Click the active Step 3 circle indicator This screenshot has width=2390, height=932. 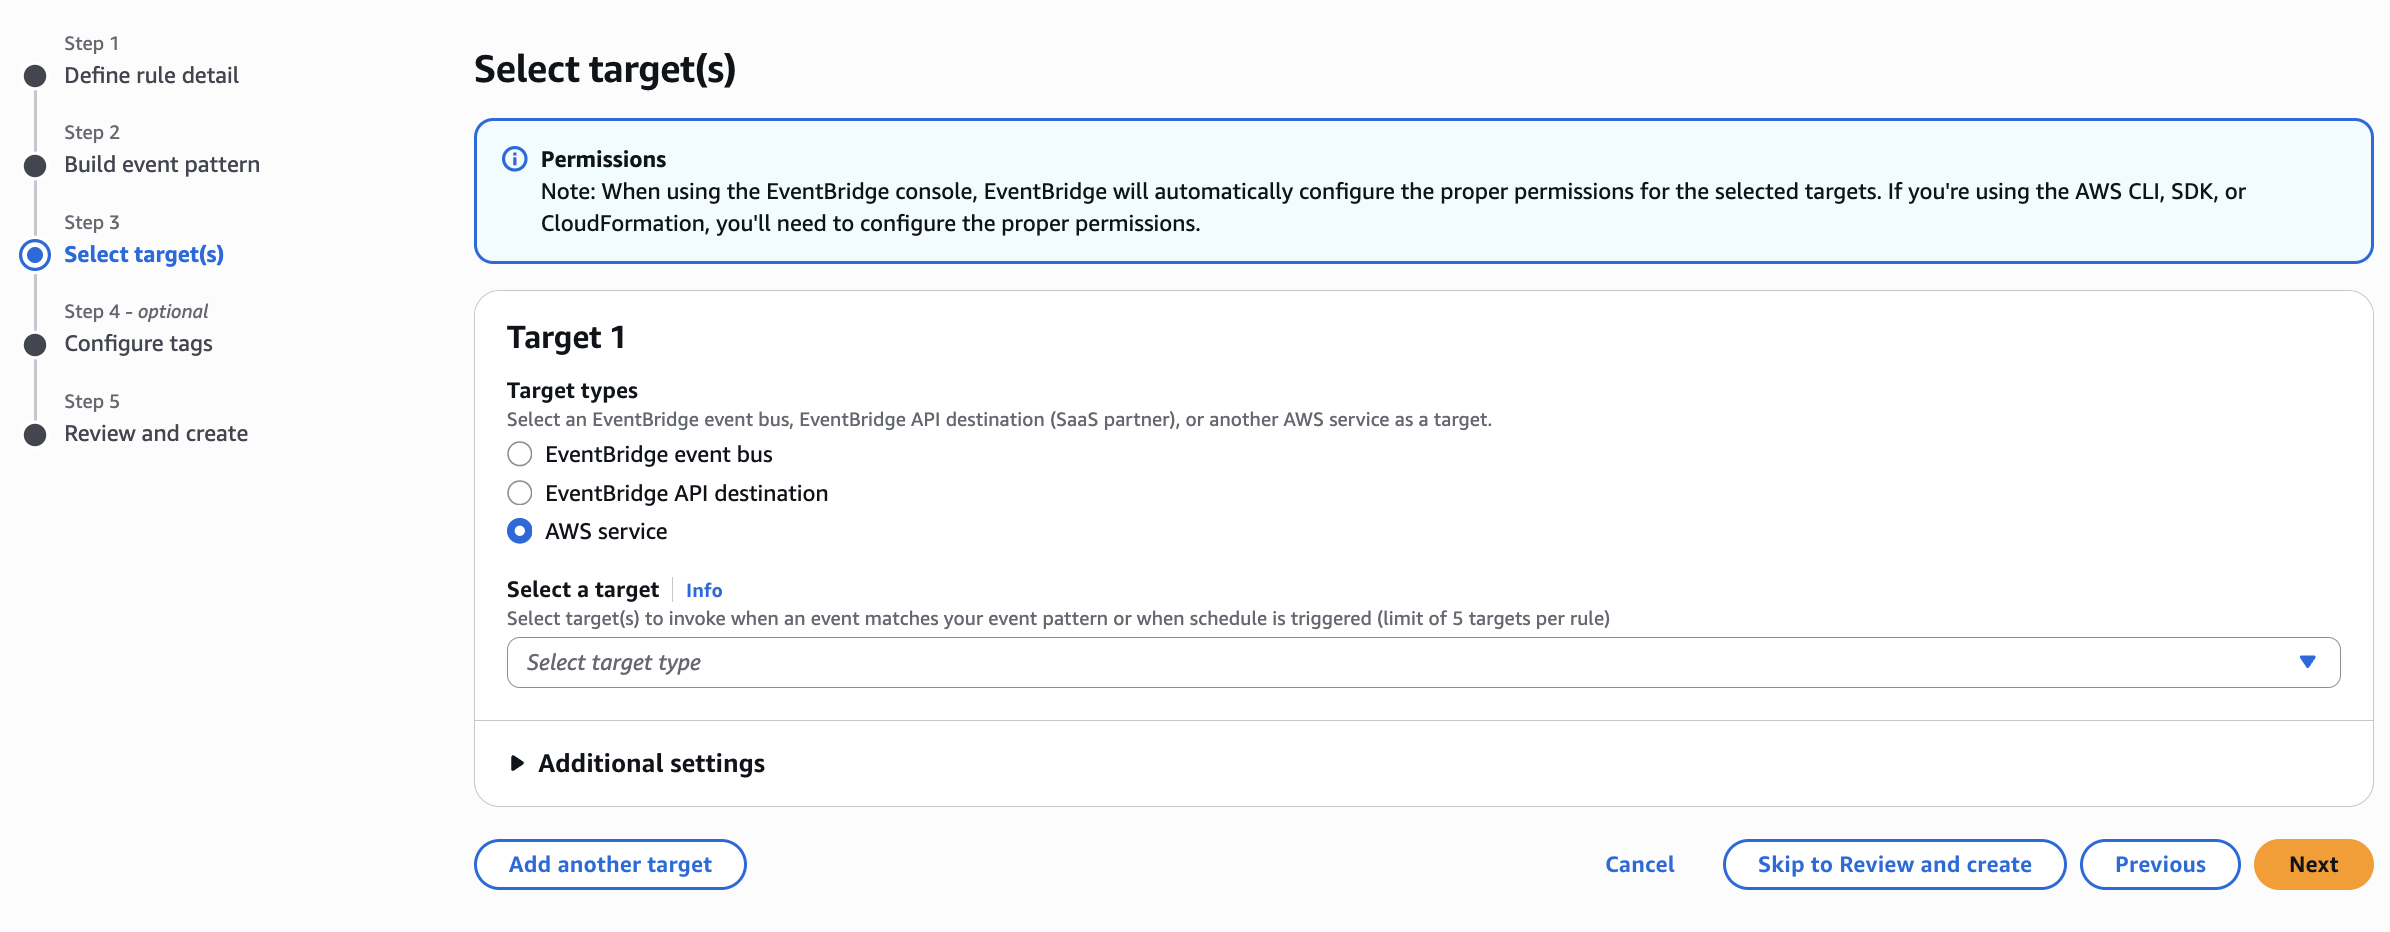point(35,255)
